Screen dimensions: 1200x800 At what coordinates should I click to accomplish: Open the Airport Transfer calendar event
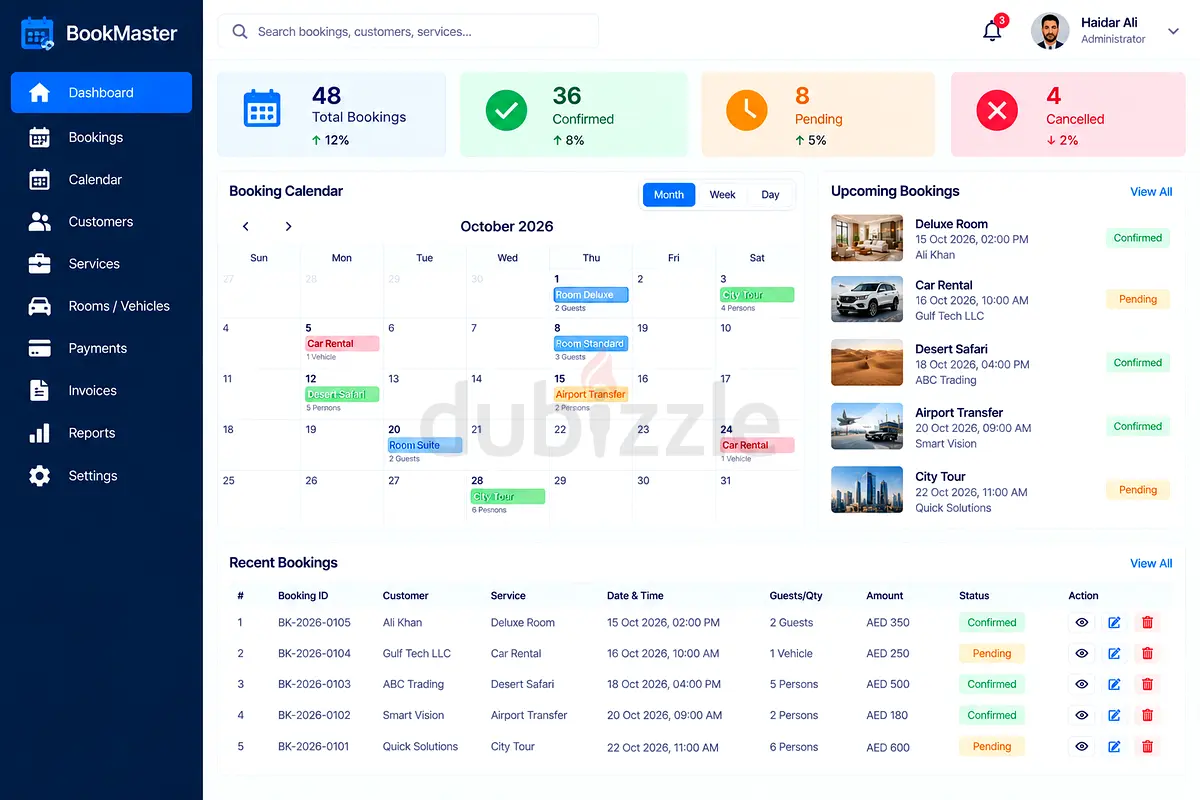click(591, 394)
